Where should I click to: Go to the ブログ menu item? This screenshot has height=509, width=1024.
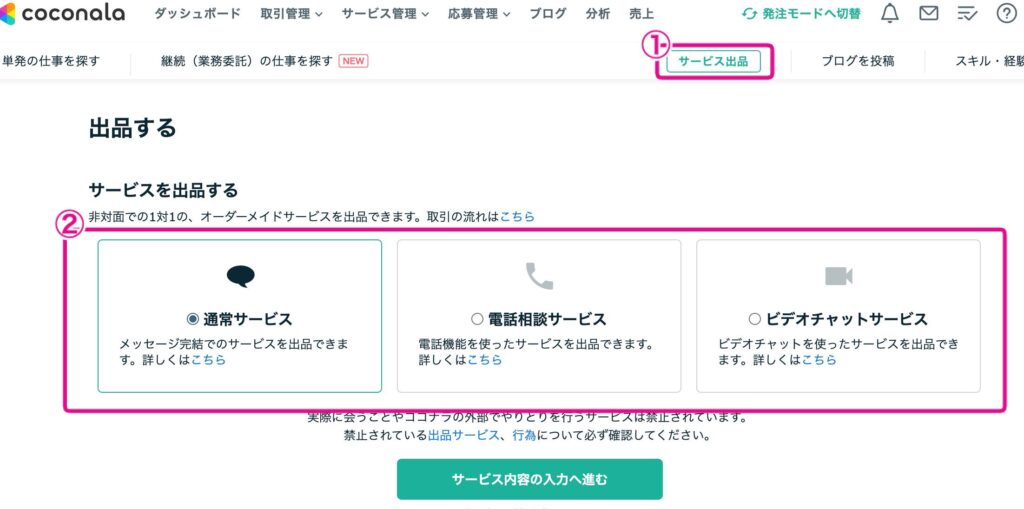(547, 14)
